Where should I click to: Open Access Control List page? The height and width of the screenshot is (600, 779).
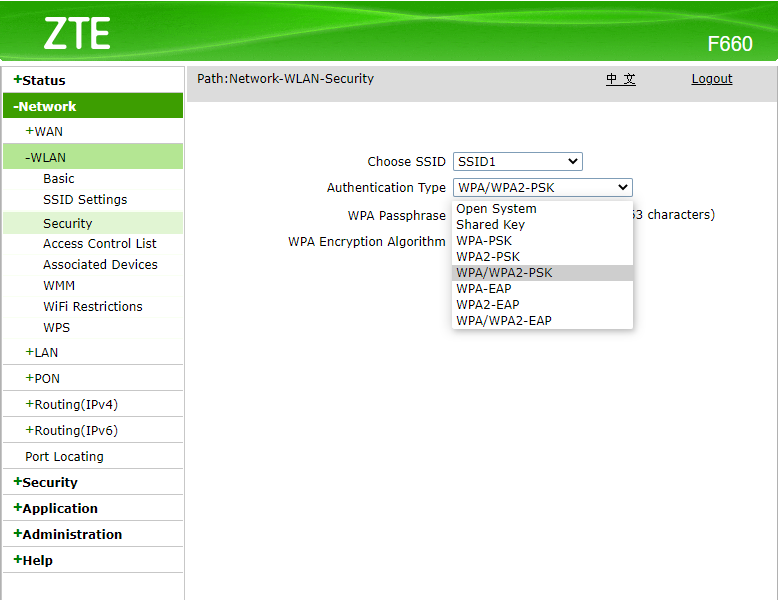tap(99, 244)
